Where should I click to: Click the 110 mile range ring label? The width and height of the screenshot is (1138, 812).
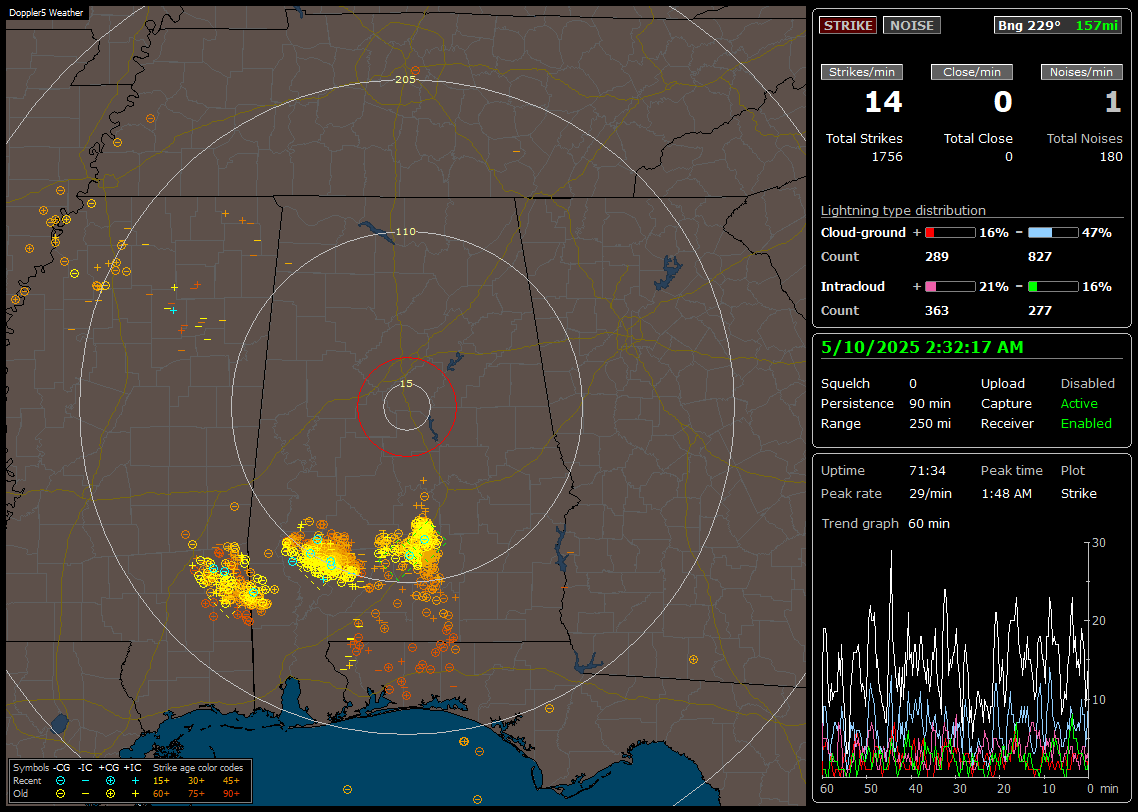click(405, 231)
